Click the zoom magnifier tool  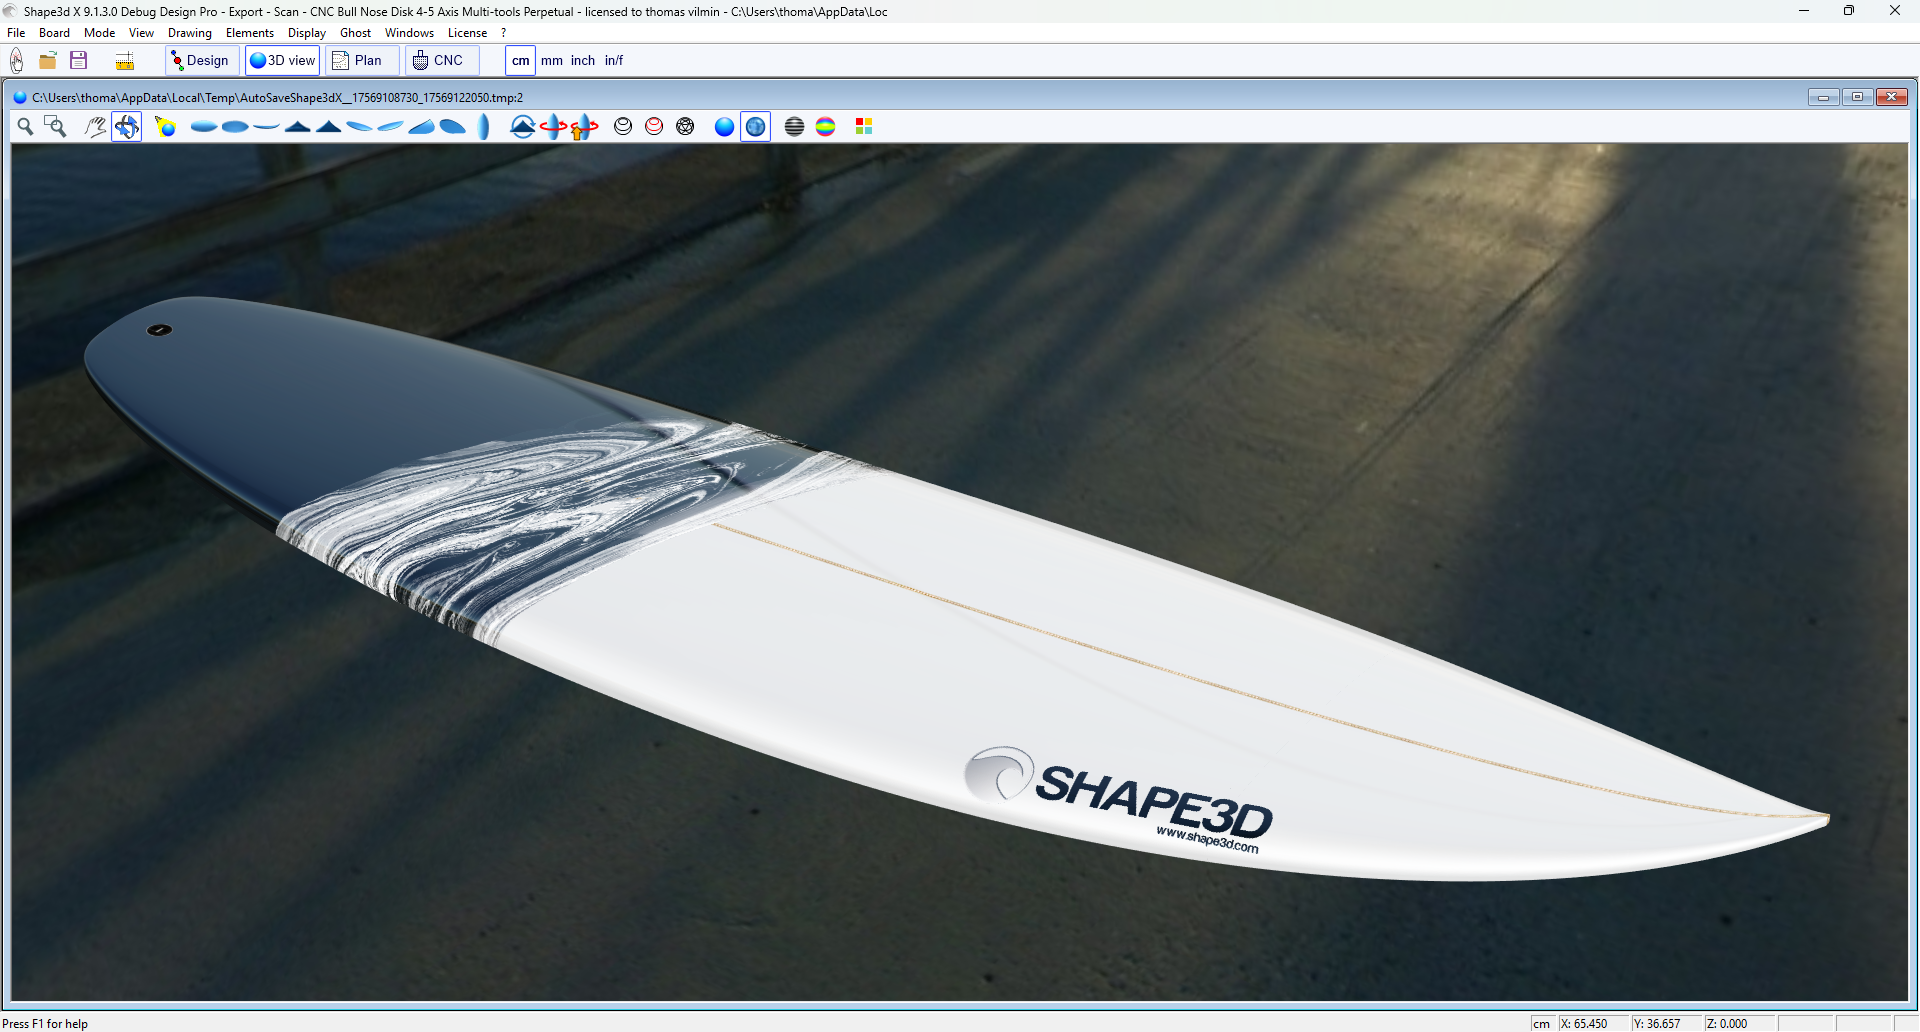[x=25, y=126]
